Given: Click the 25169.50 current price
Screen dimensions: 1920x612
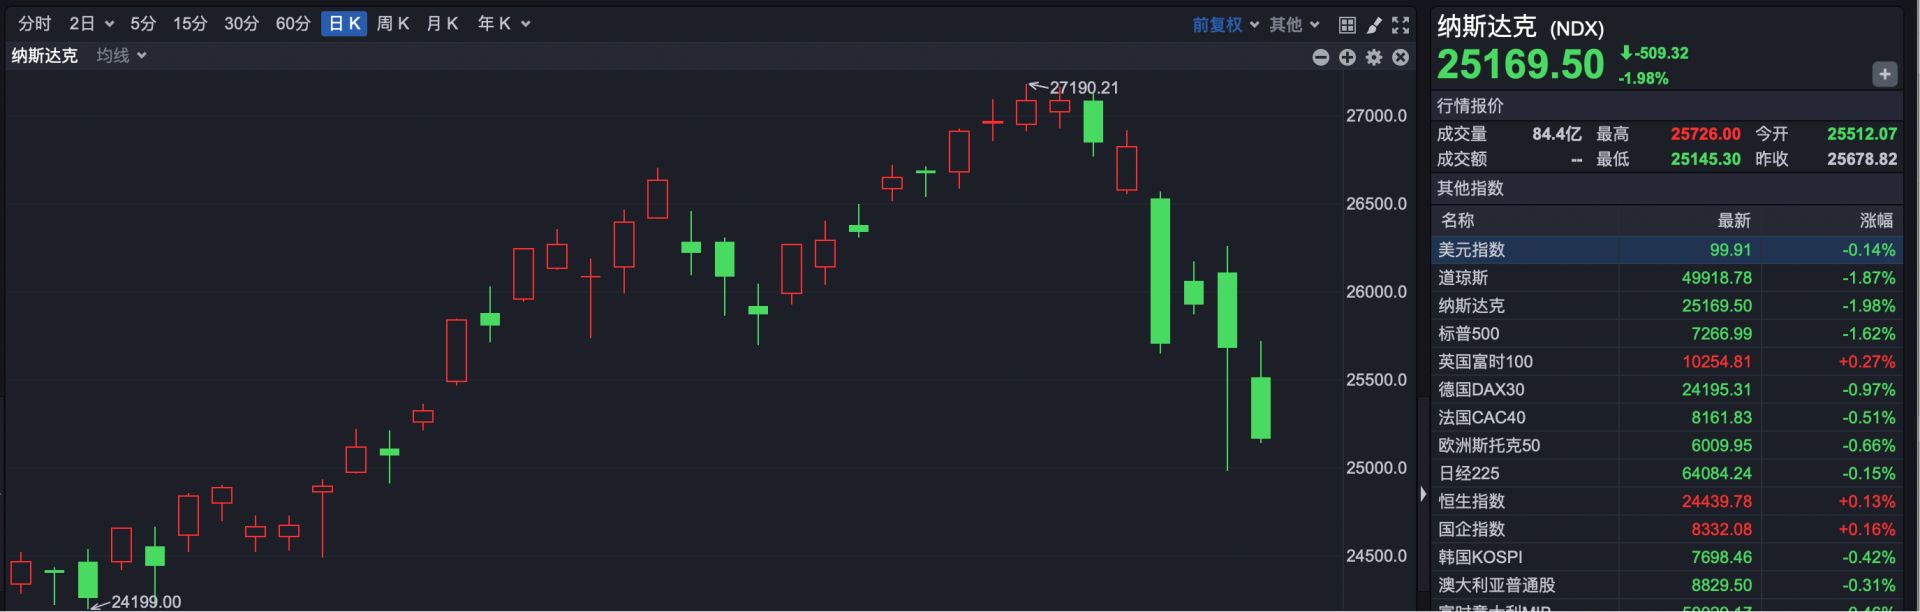Looking at the screenshot, I should [x=1520, y=65].
